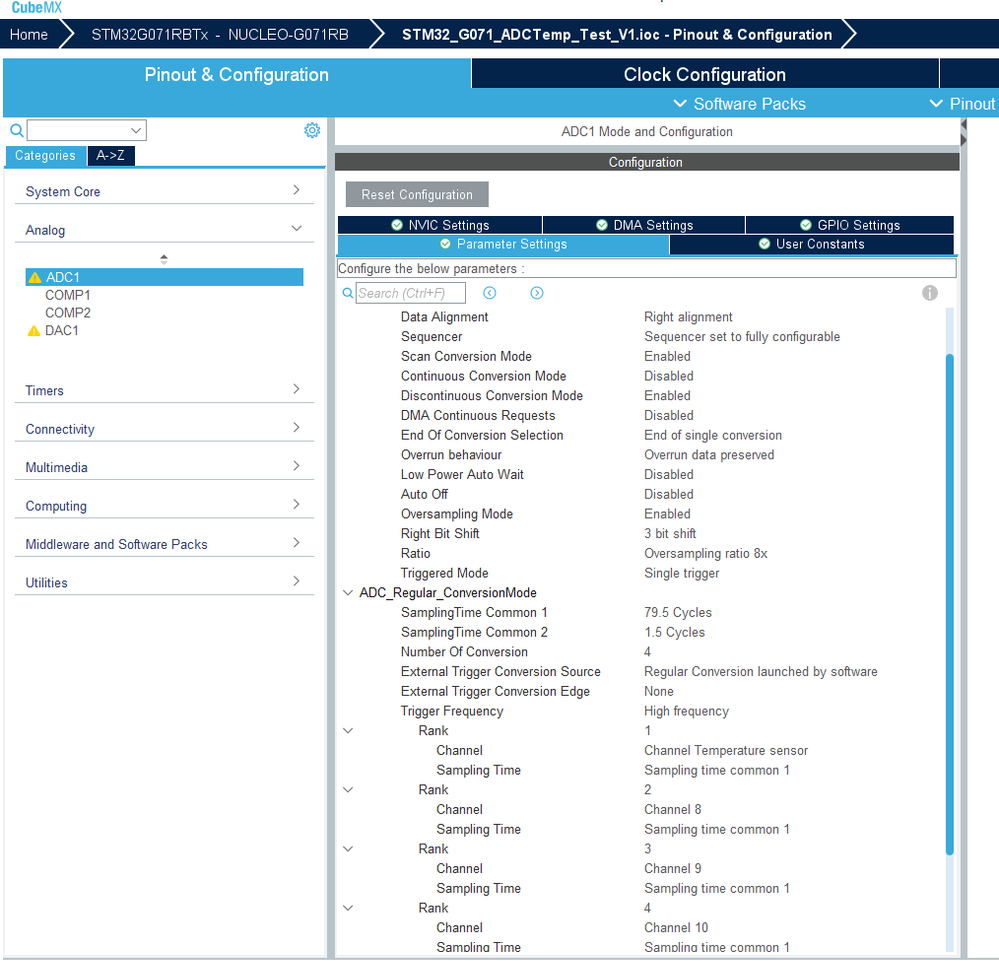999x961 pixels.
Task: Select ADC1 in the Analog list
Action: 164,277
